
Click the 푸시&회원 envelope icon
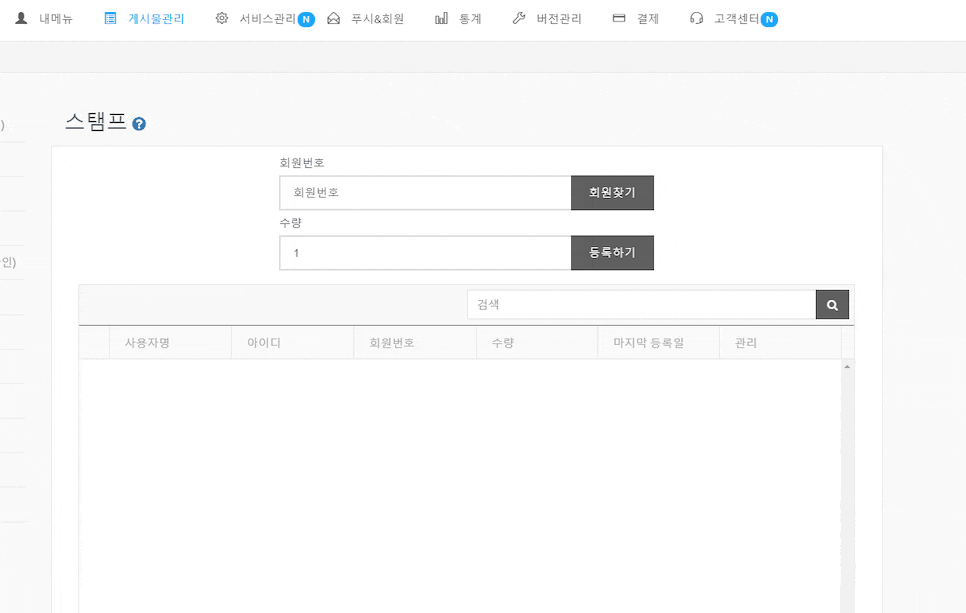tap(334, 18)
